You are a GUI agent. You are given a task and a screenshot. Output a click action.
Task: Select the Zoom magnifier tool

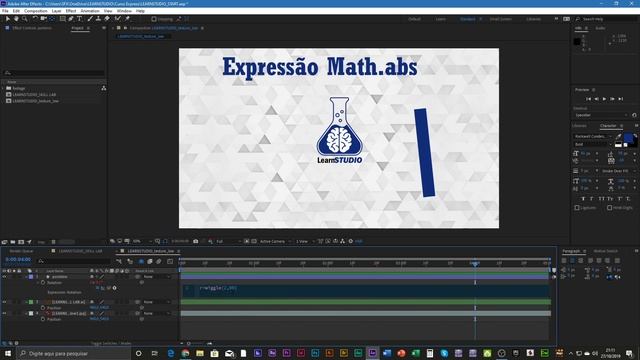pyautogui.click(x=25, y=19)
